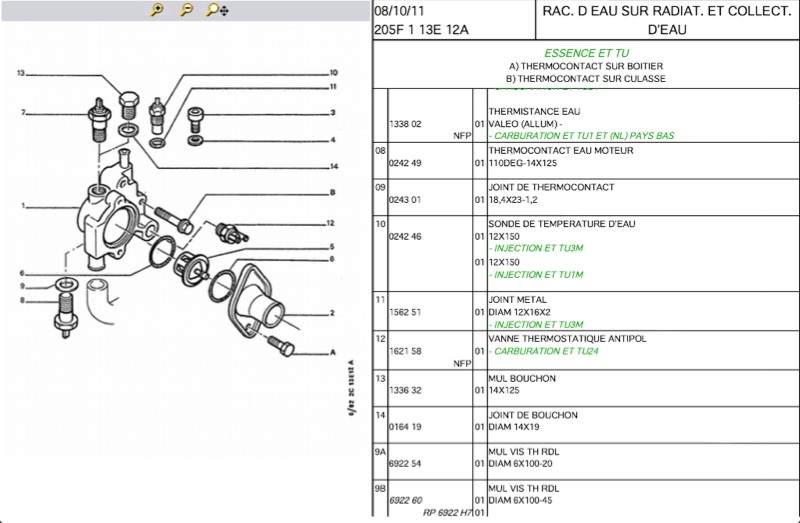Pick callout label B in the diagram
The width and height of the screenshot is (800, 523).
point(332,192)
